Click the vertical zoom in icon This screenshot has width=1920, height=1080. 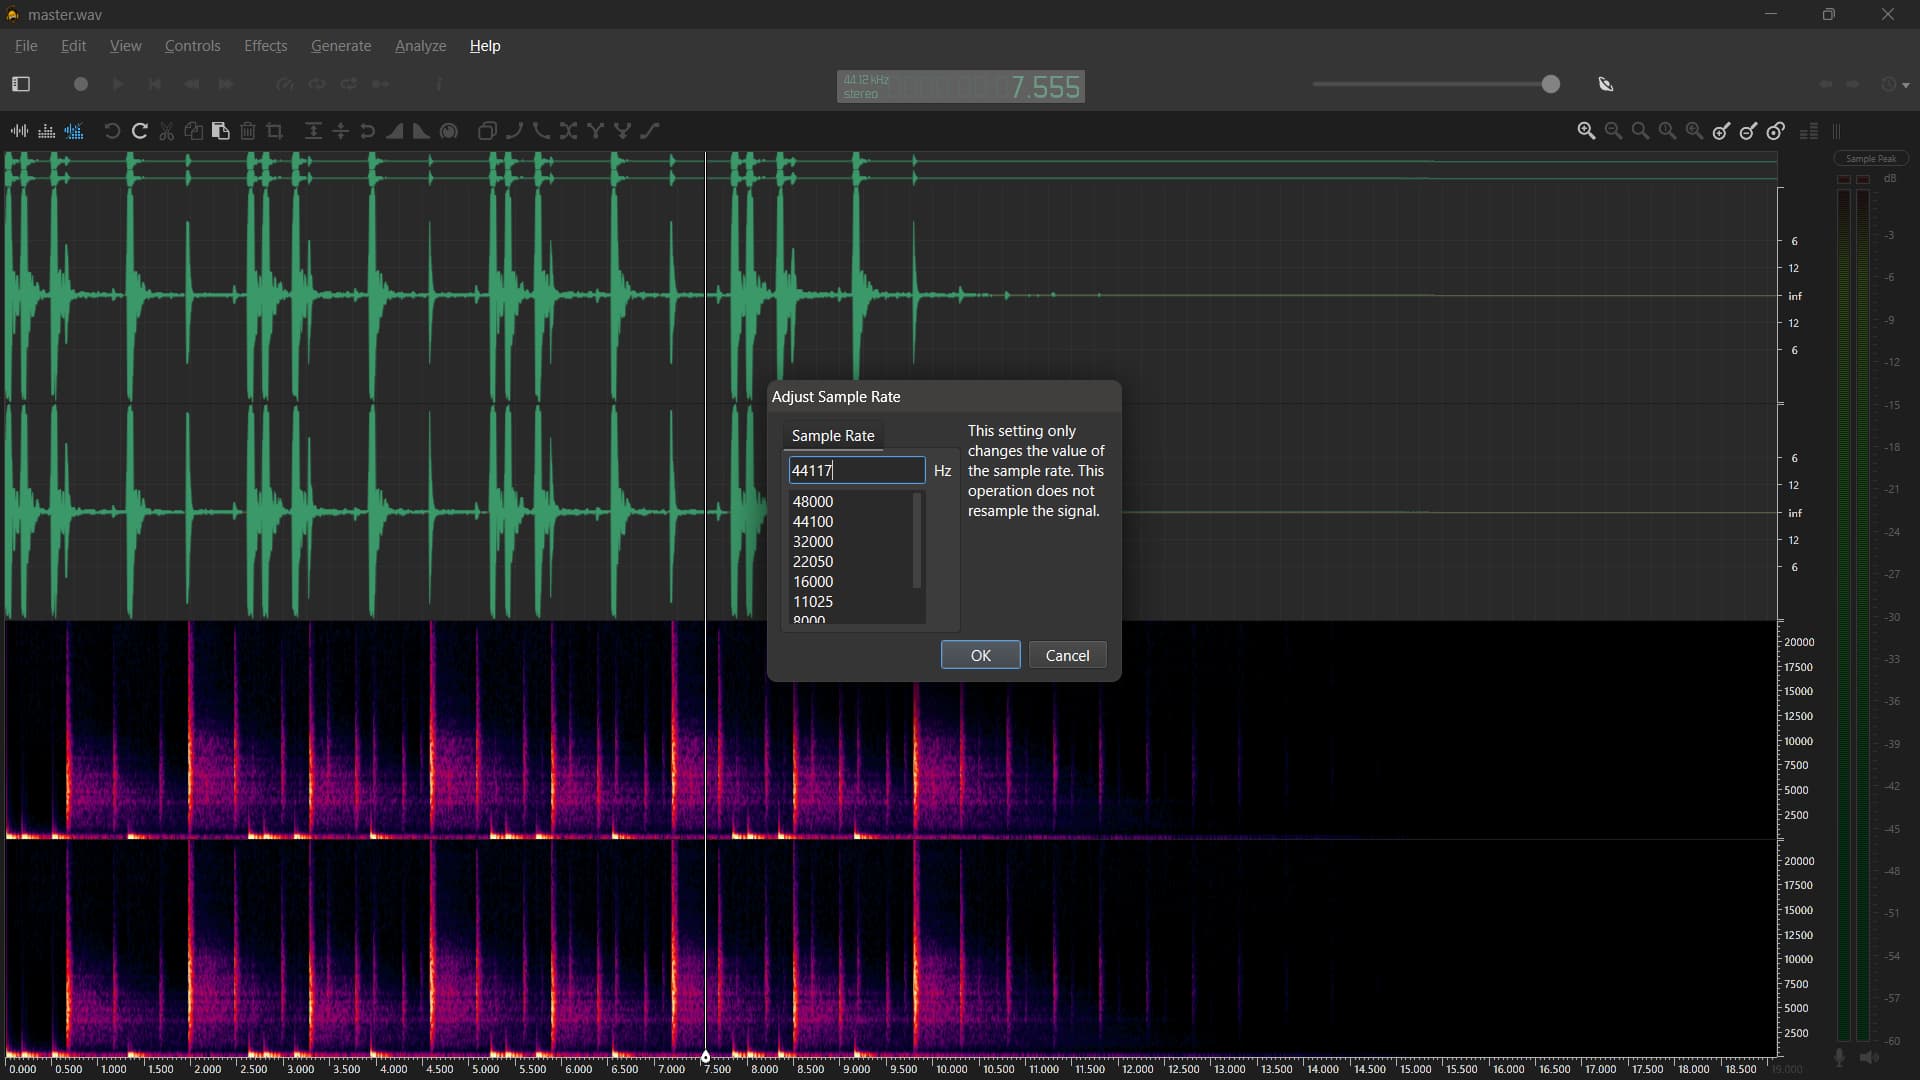pos(1721,131)
